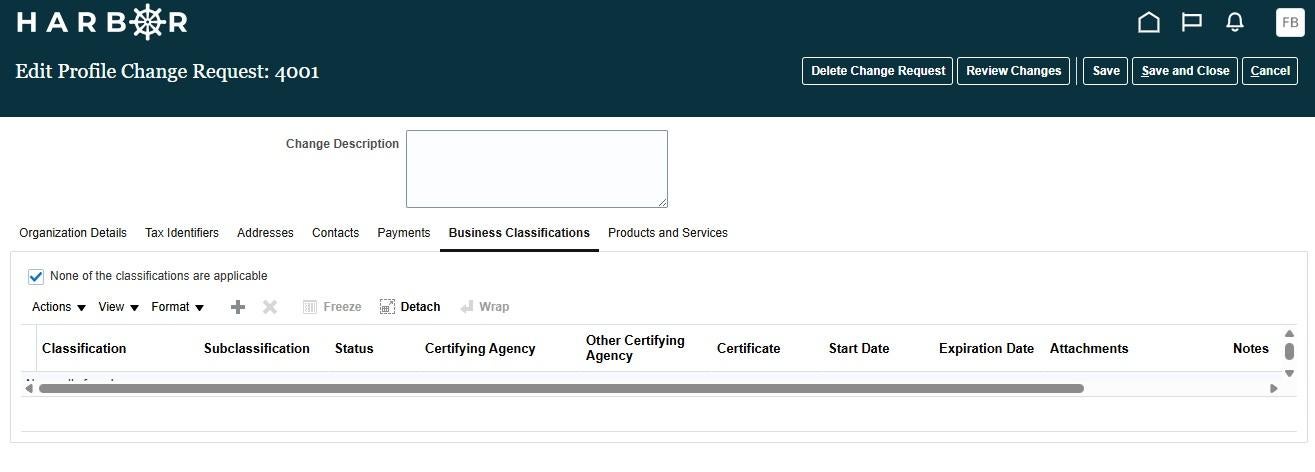Switch to Organization Details tab
The width and height of the screenshot is (1315, 472).
pyautogui.click(x=73, y=233)
